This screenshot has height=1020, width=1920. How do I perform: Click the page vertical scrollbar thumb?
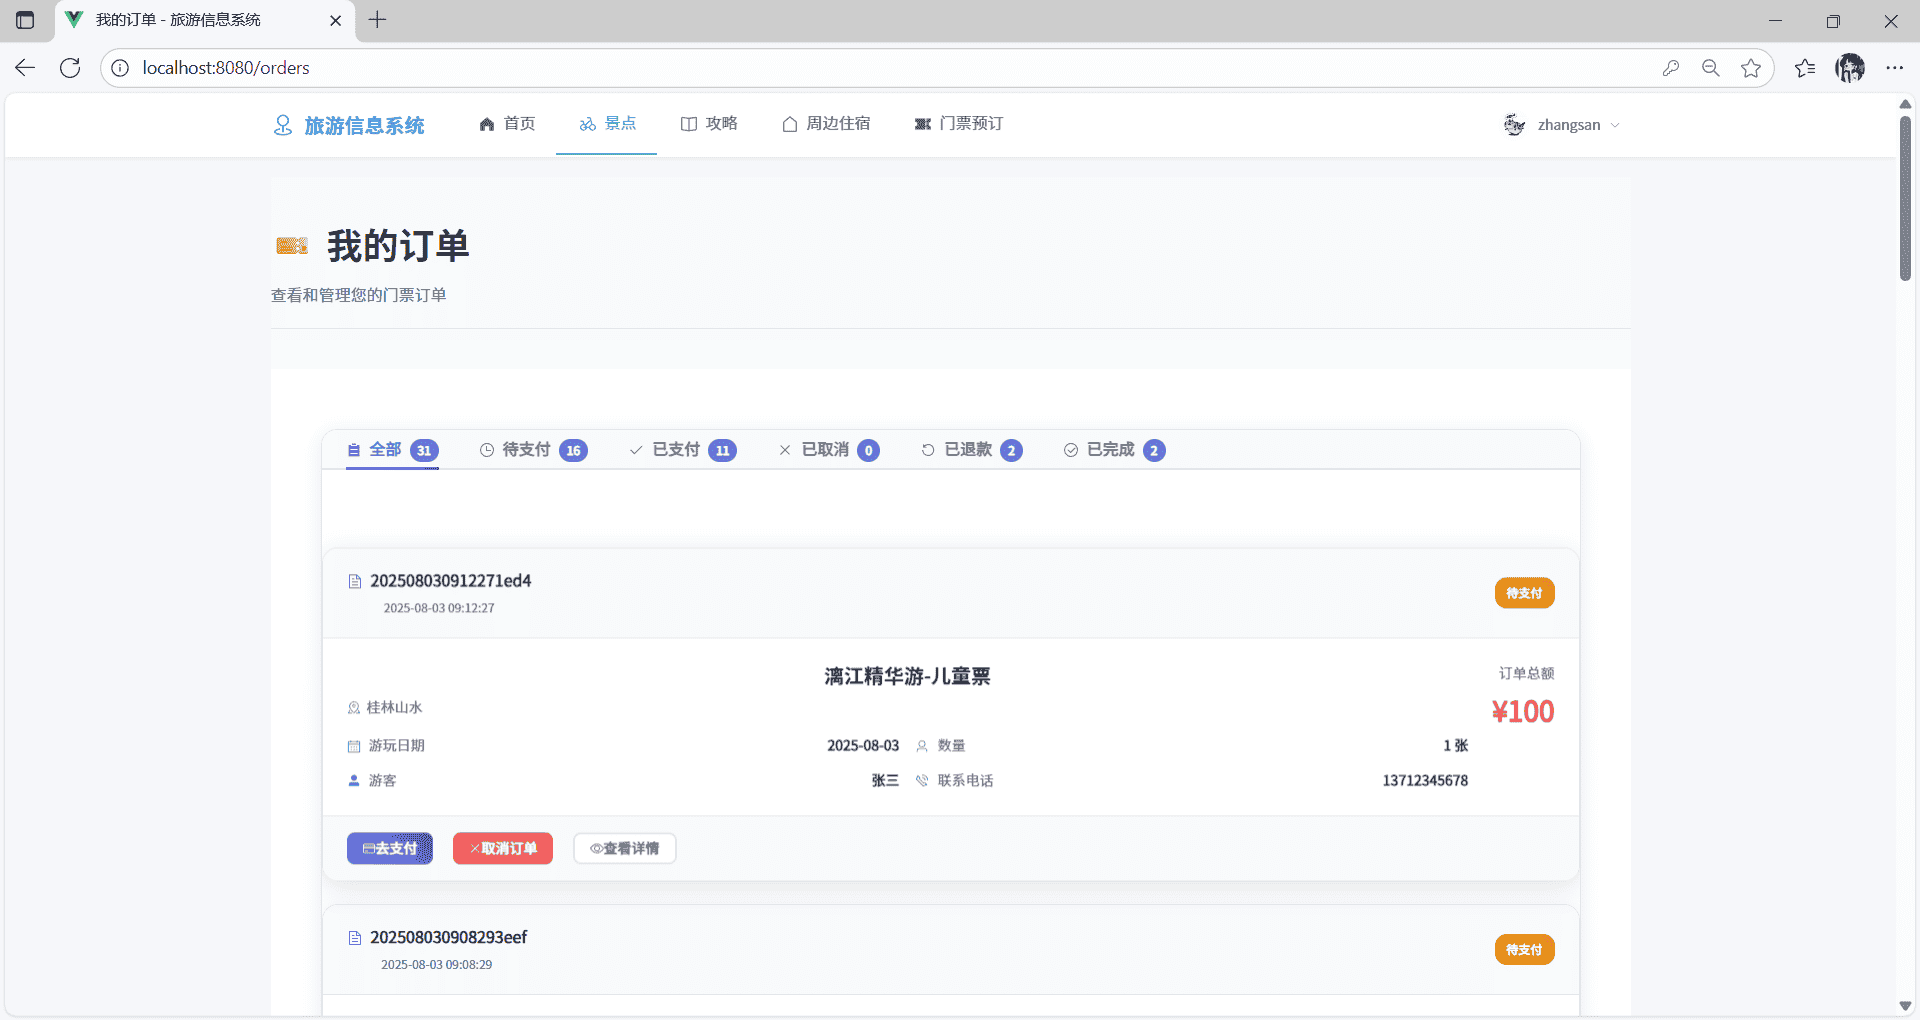[1906, 198]
